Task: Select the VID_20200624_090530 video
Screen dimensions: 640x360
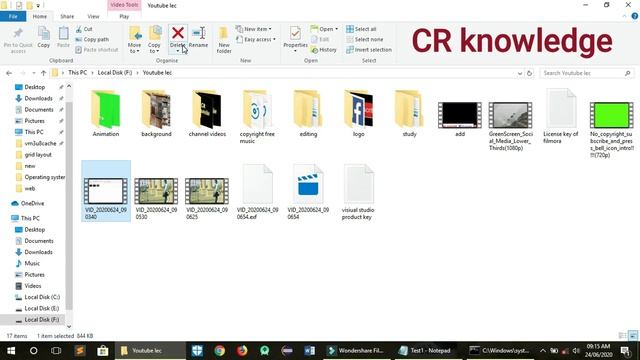Action: coord(156,198)
